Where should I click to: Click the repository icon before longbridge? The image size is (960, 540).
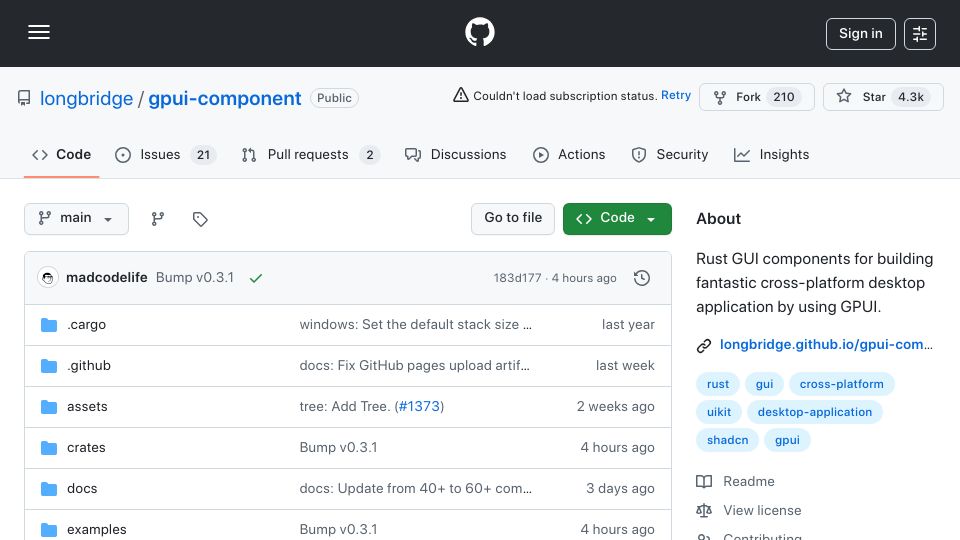coord(24,98)
